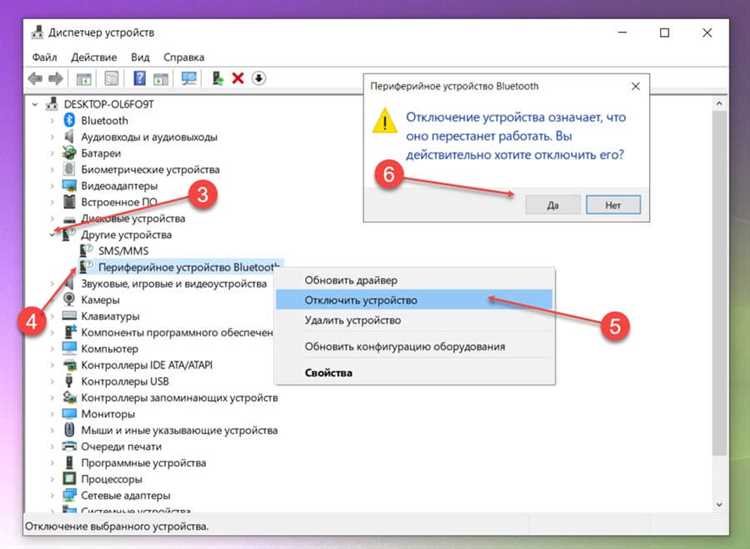Click the back arrow in the toolbar
Screen dimensions: 750x549
pos(36,78)
